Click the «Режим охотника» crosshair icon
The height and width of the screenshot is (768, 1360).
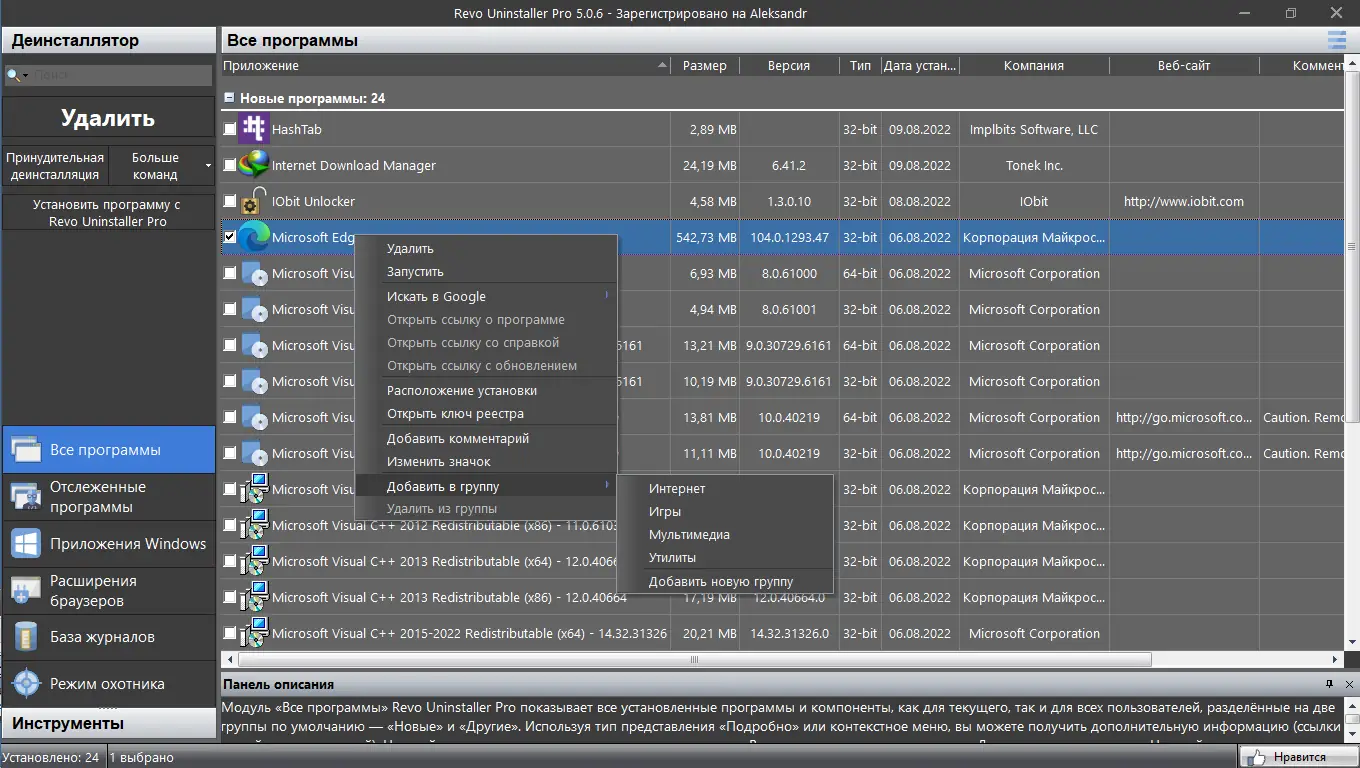[x=25, y=684]
